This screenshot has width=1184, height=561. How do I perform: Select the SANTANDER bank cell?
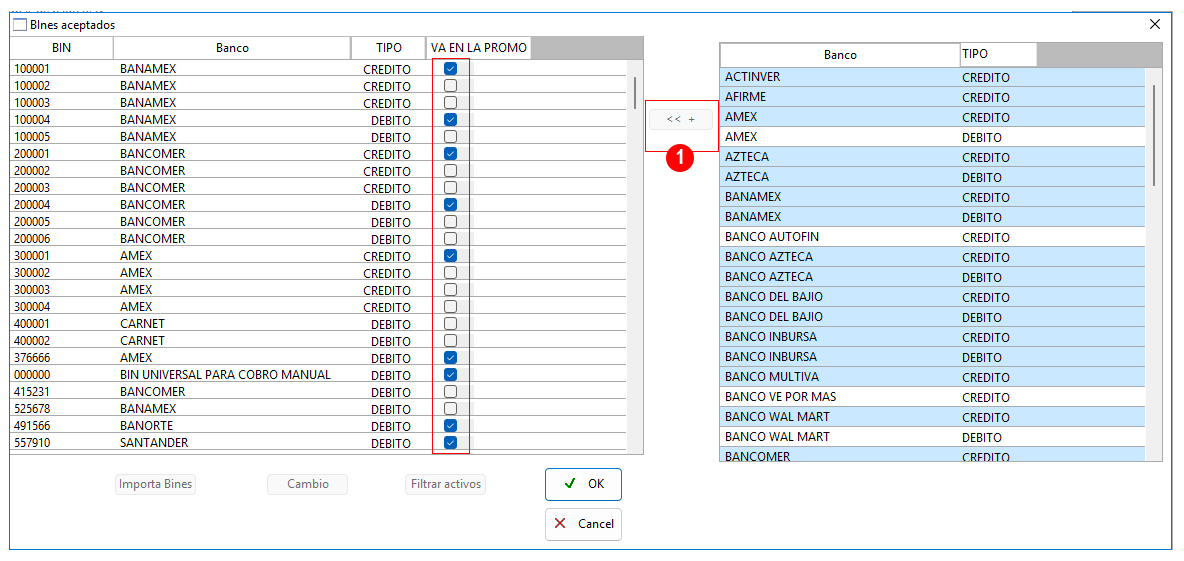[x=232, y=442]
